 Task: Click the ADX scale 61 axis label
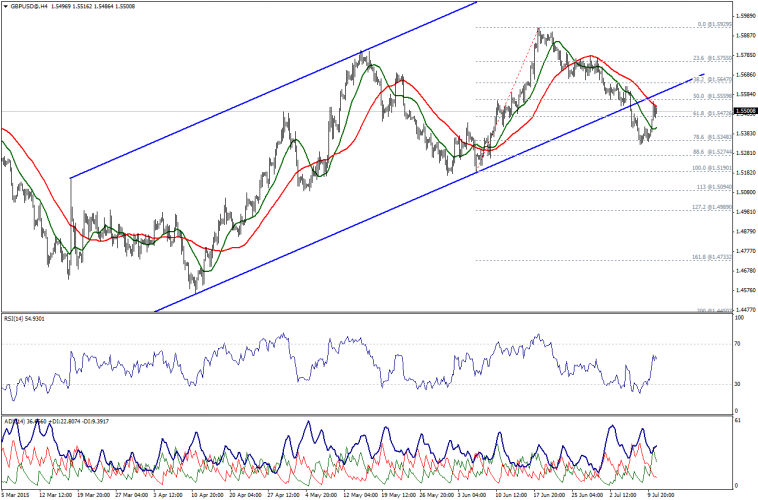(738, 421)
